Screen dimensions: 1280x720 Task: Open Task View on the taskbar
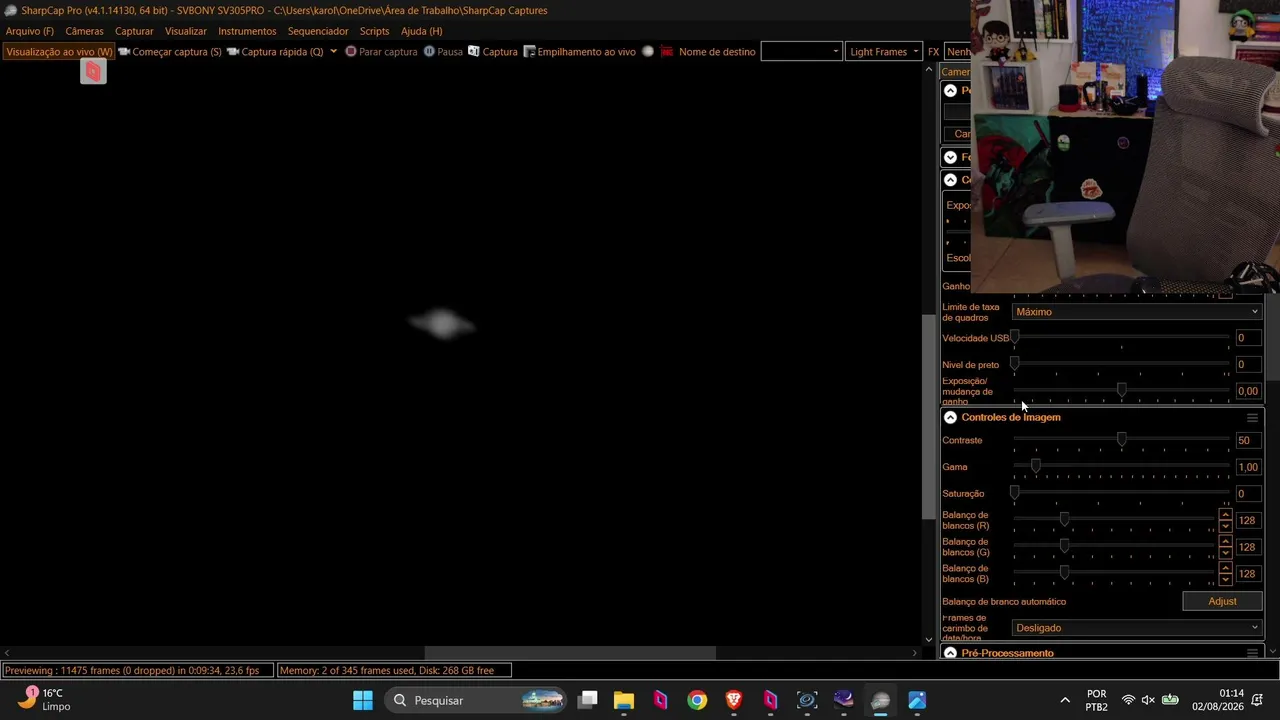click(588, 700)
